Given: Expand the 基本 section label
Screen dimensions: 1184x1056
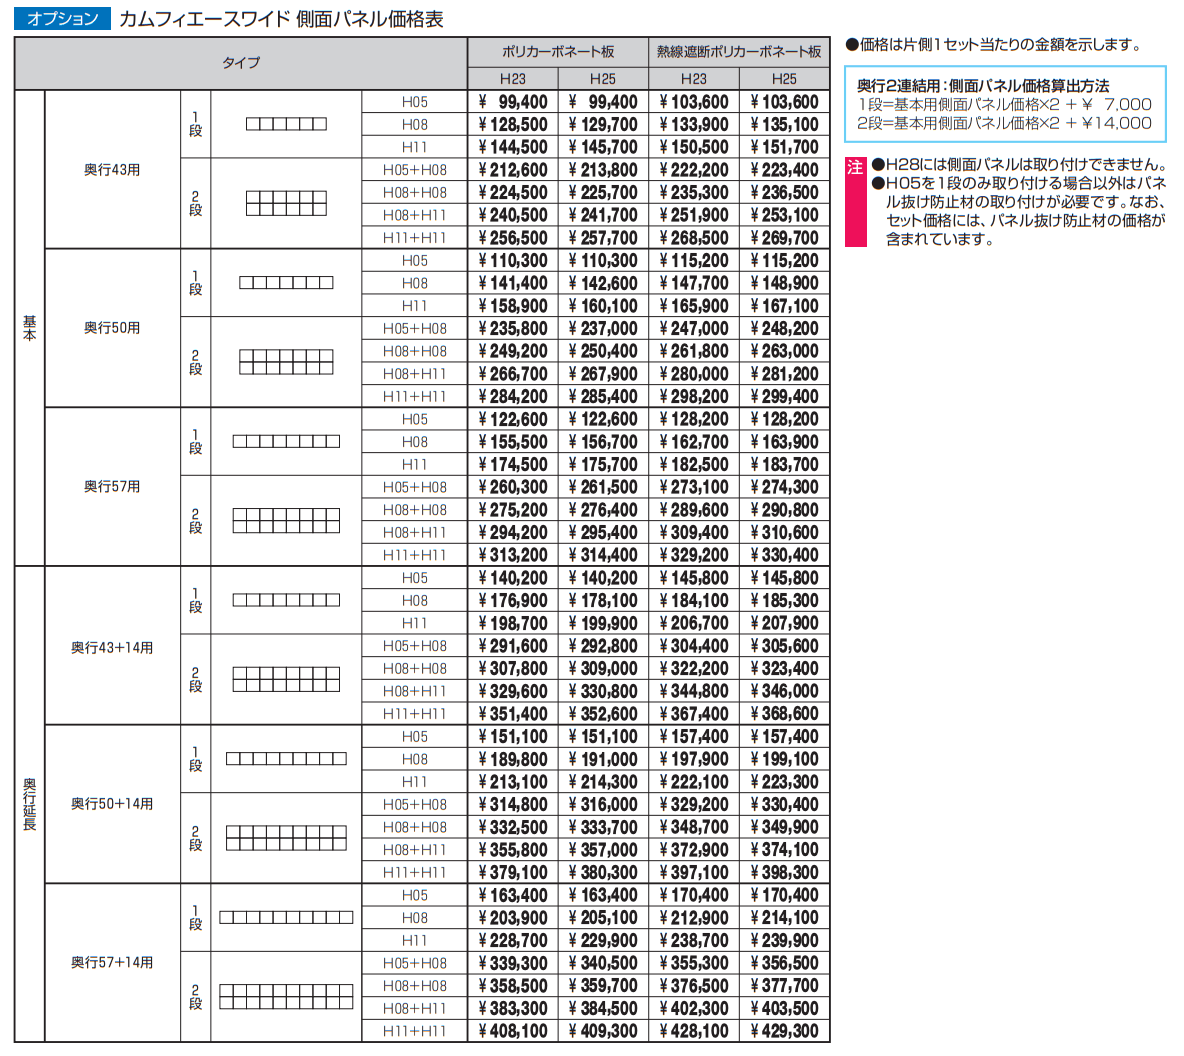Looking at the screenshot, I should coord(29,327).
